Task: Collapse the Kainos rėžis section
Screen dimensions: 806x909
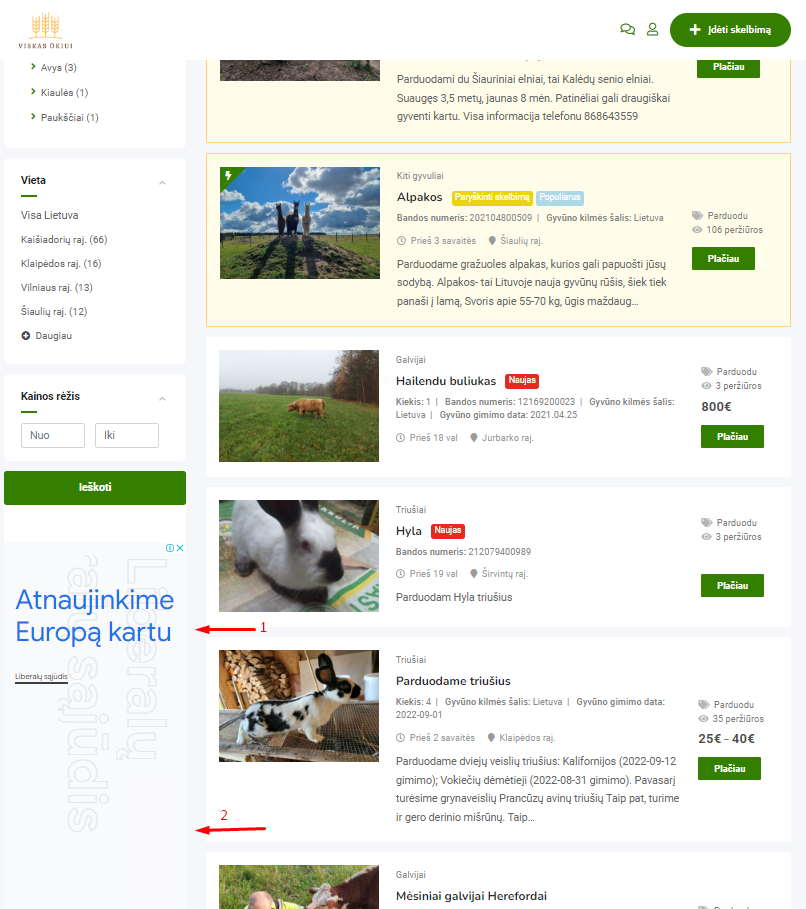Action: tap(162, 399)
